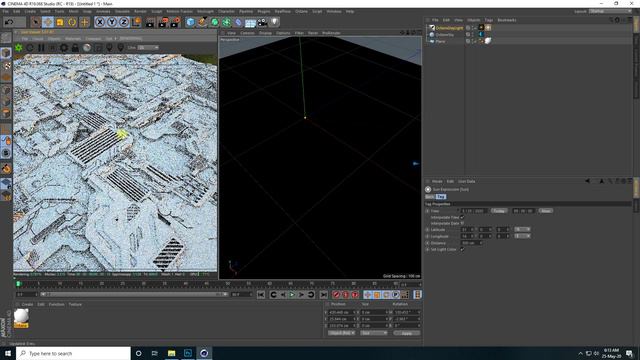Click the Distance input field
The image size is (640, 360).
[x=471, y=243]
